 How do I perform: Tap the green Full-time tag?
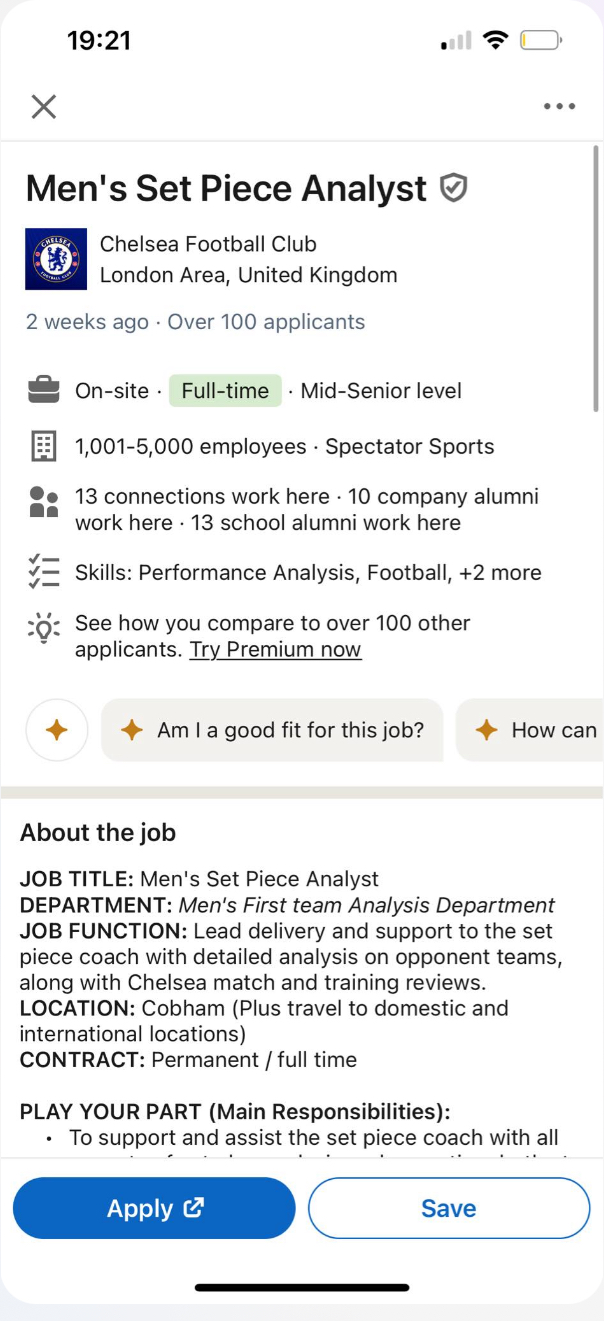click(225, 391)
